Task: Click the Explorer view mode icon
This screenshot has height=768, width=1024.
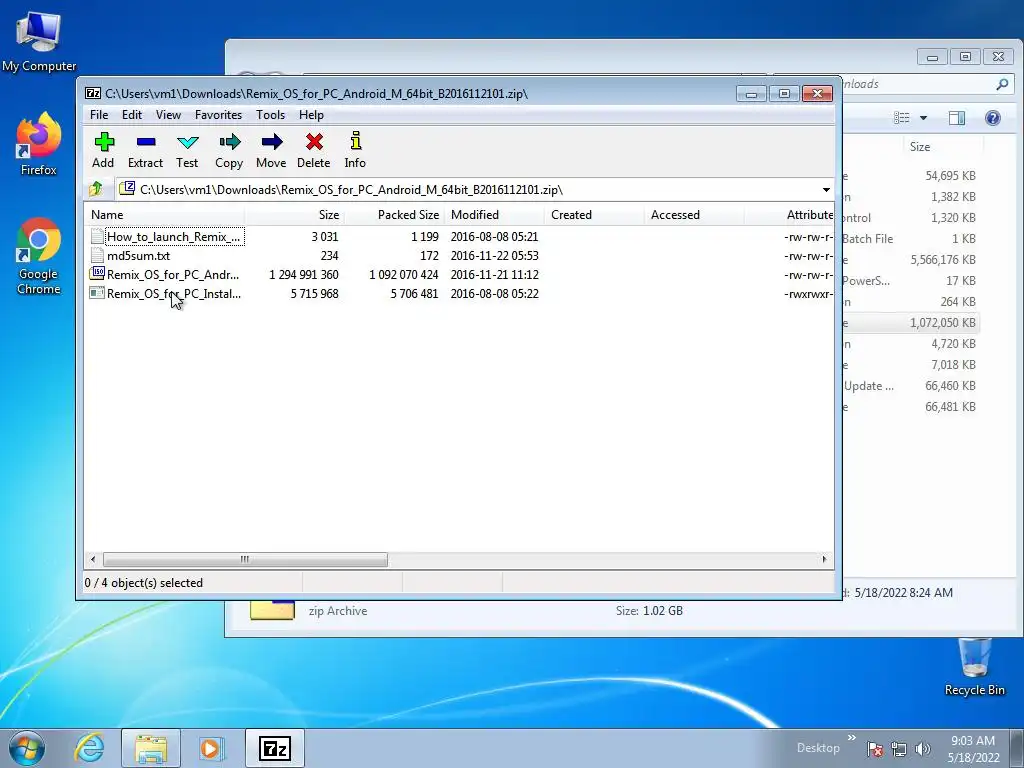Action: point(902,118)
